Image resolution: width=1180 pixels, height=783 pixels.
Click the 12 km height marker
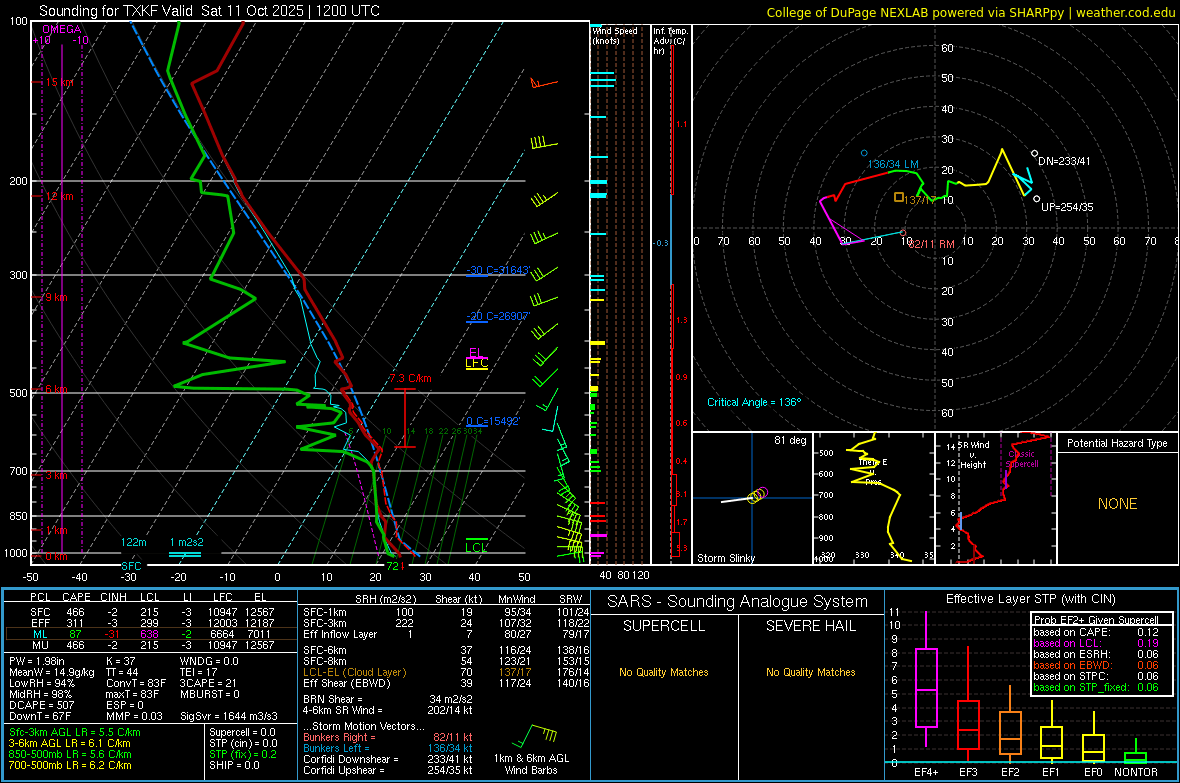59,196
